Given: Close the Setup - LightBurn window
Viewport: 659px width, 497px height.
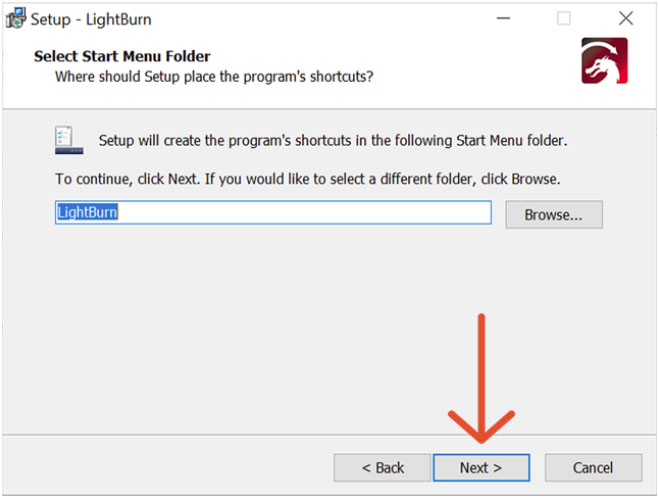Looking at the screenshot, I should pos(626,18).
